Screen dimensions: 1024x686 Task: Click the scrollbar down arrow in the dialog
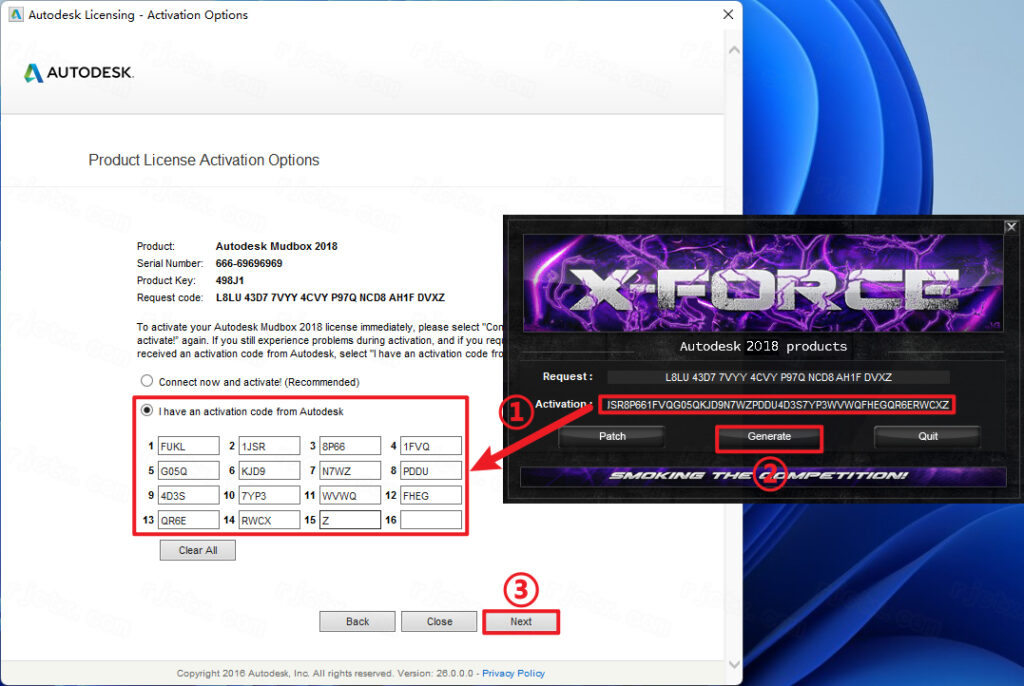[x=734, y=664]
